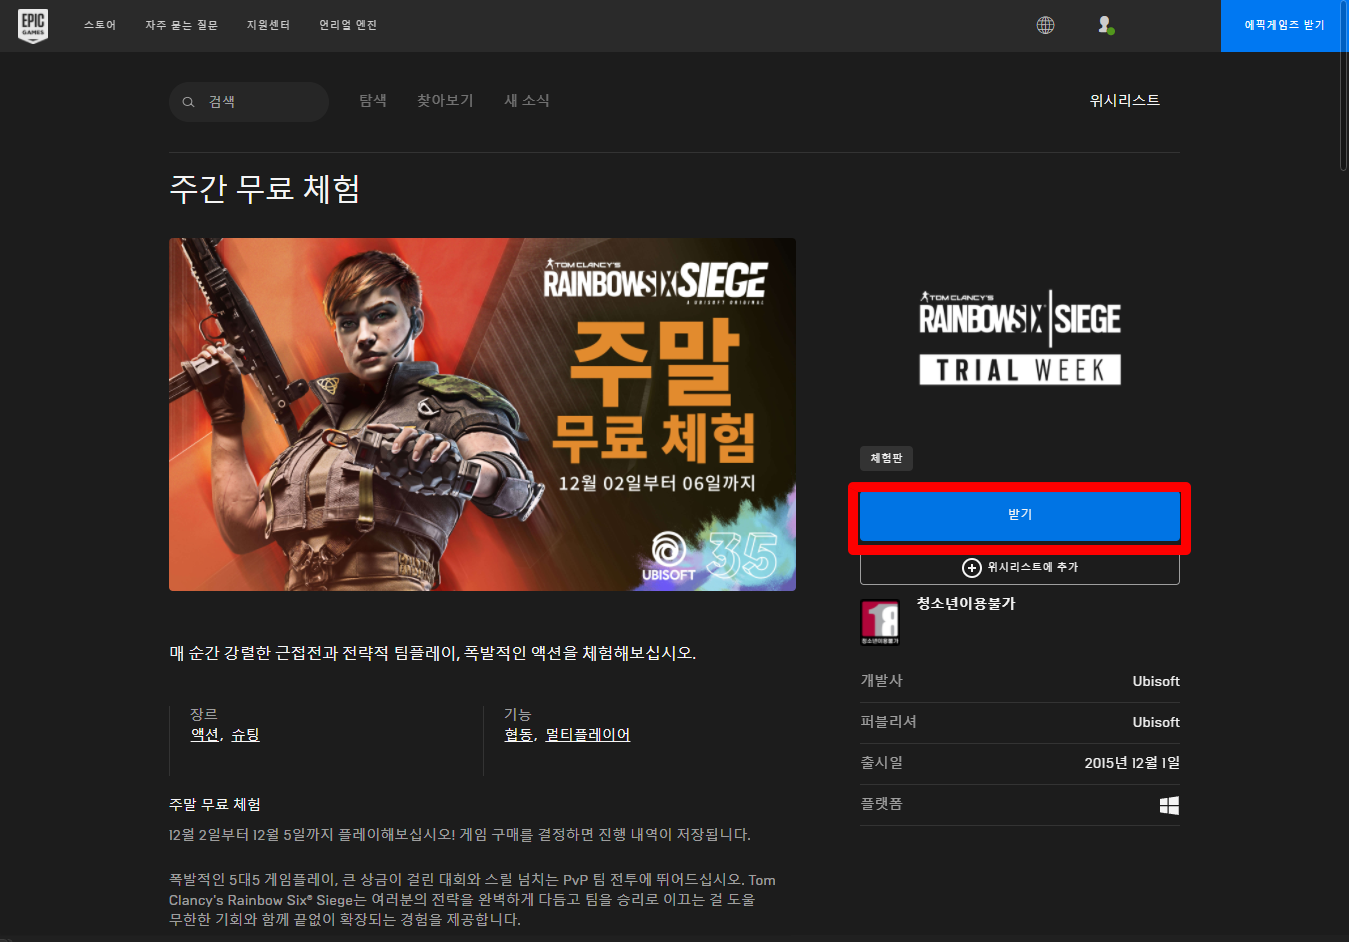Image resolution: width=1349 pixels, height=942 pixels.
Task: Switch to the 찾아보기 tab
Action: (445, 100)
